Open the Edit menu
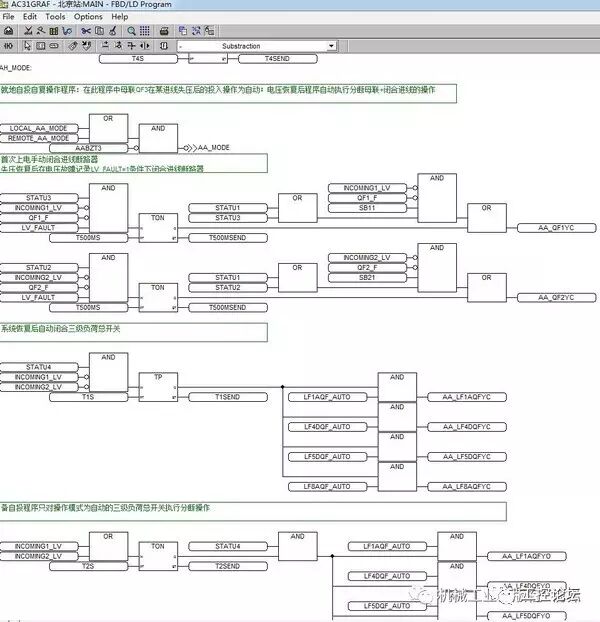600x622 pixels. coord(30,17)
